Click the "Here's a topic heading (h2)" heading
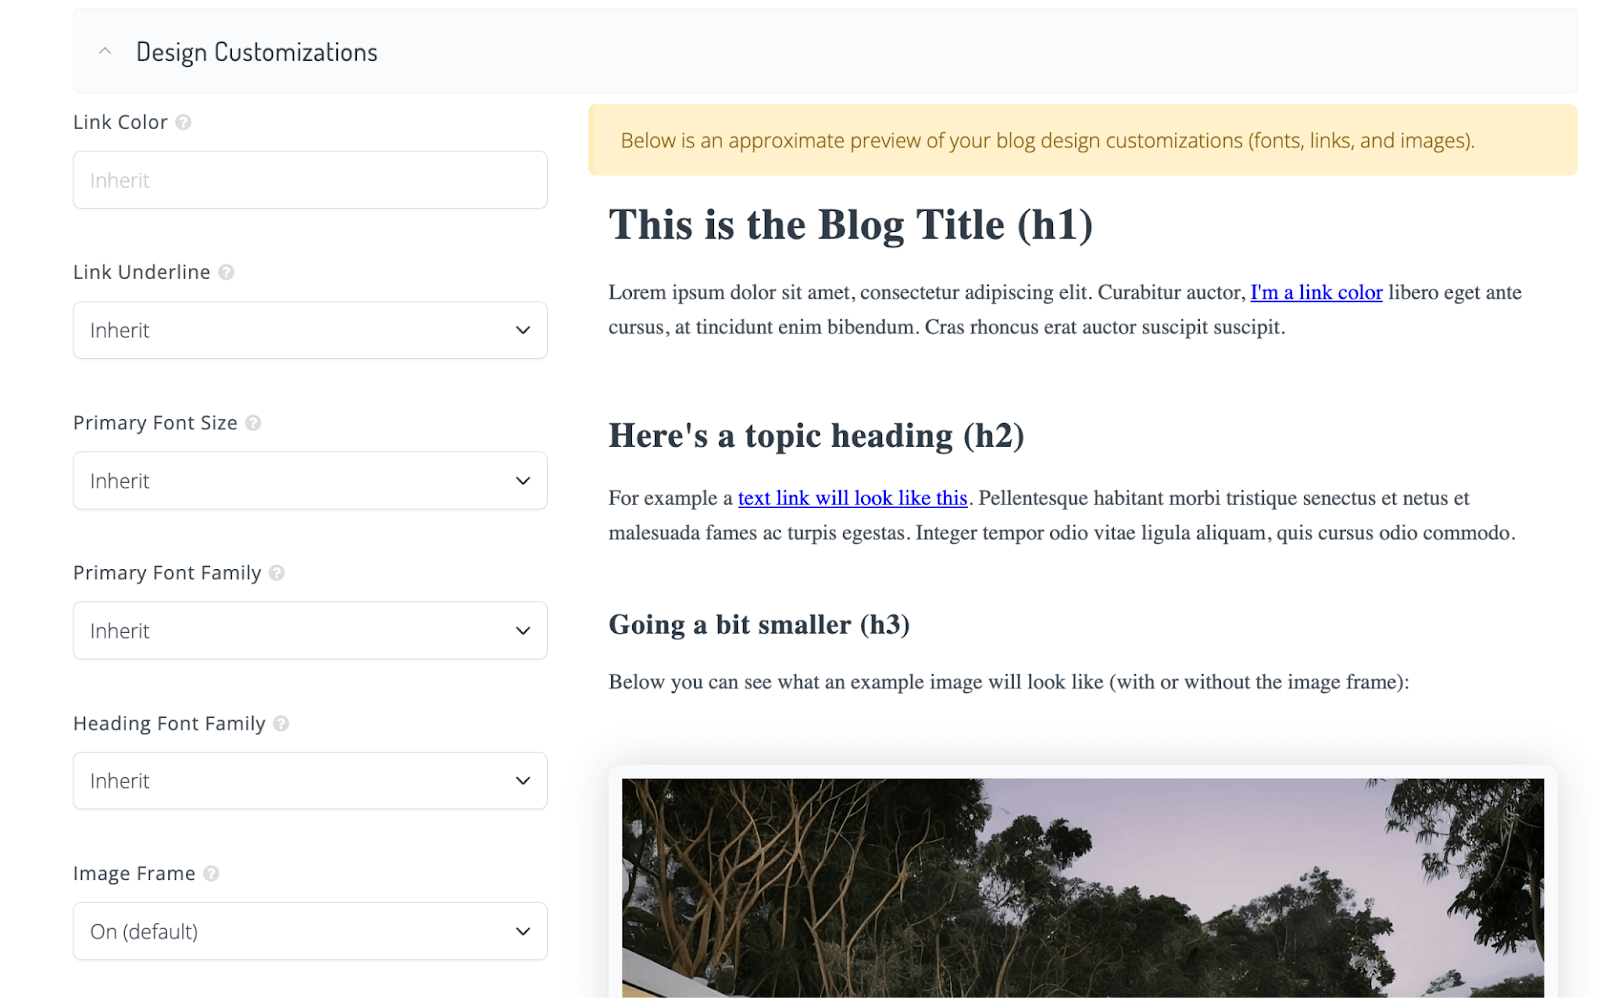Image resolution: width=1600 pixels, height=998 pixels. click(816, 436)
